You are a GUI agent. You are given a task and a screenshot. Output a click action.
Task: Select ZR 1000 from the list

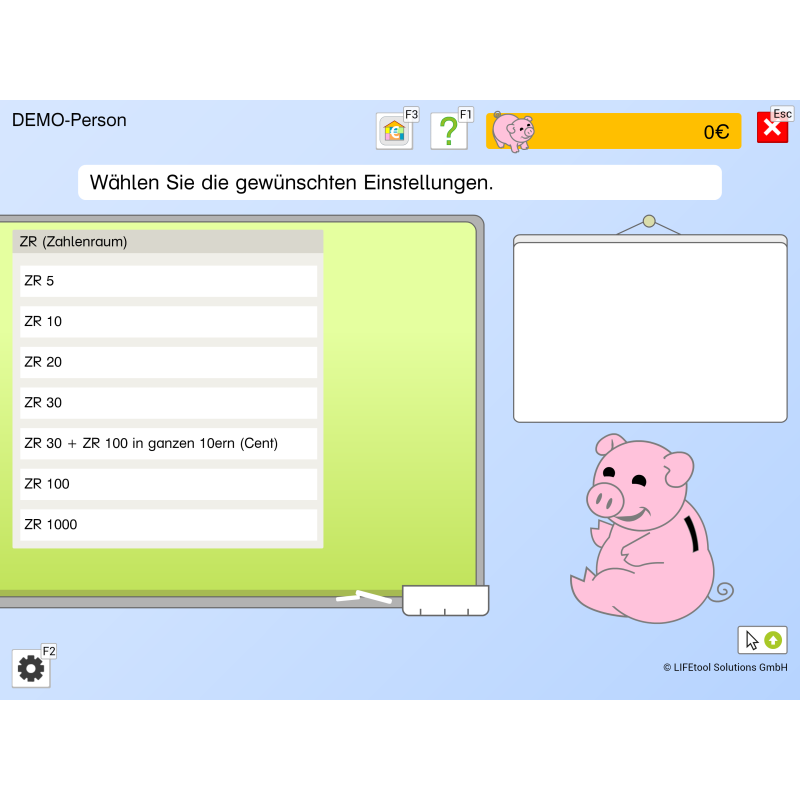168,525
